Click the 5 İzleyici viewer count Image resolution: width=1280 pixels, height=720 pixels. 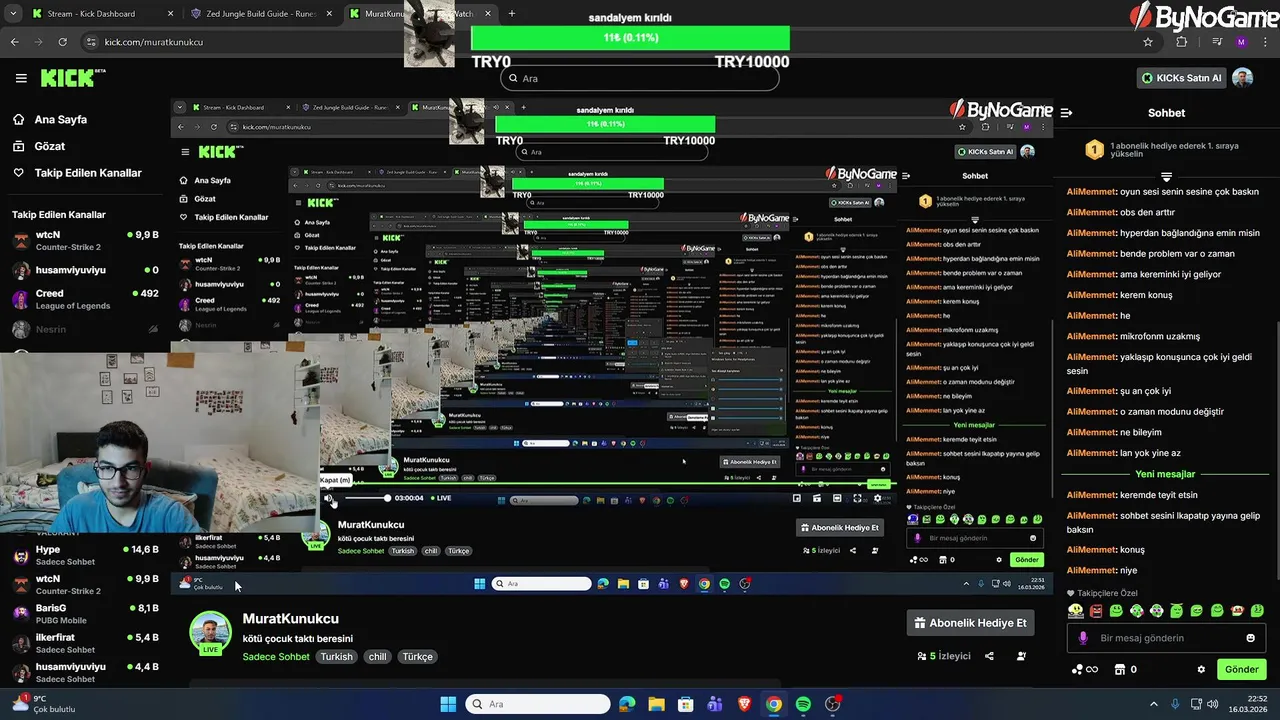tap(944, 656)
